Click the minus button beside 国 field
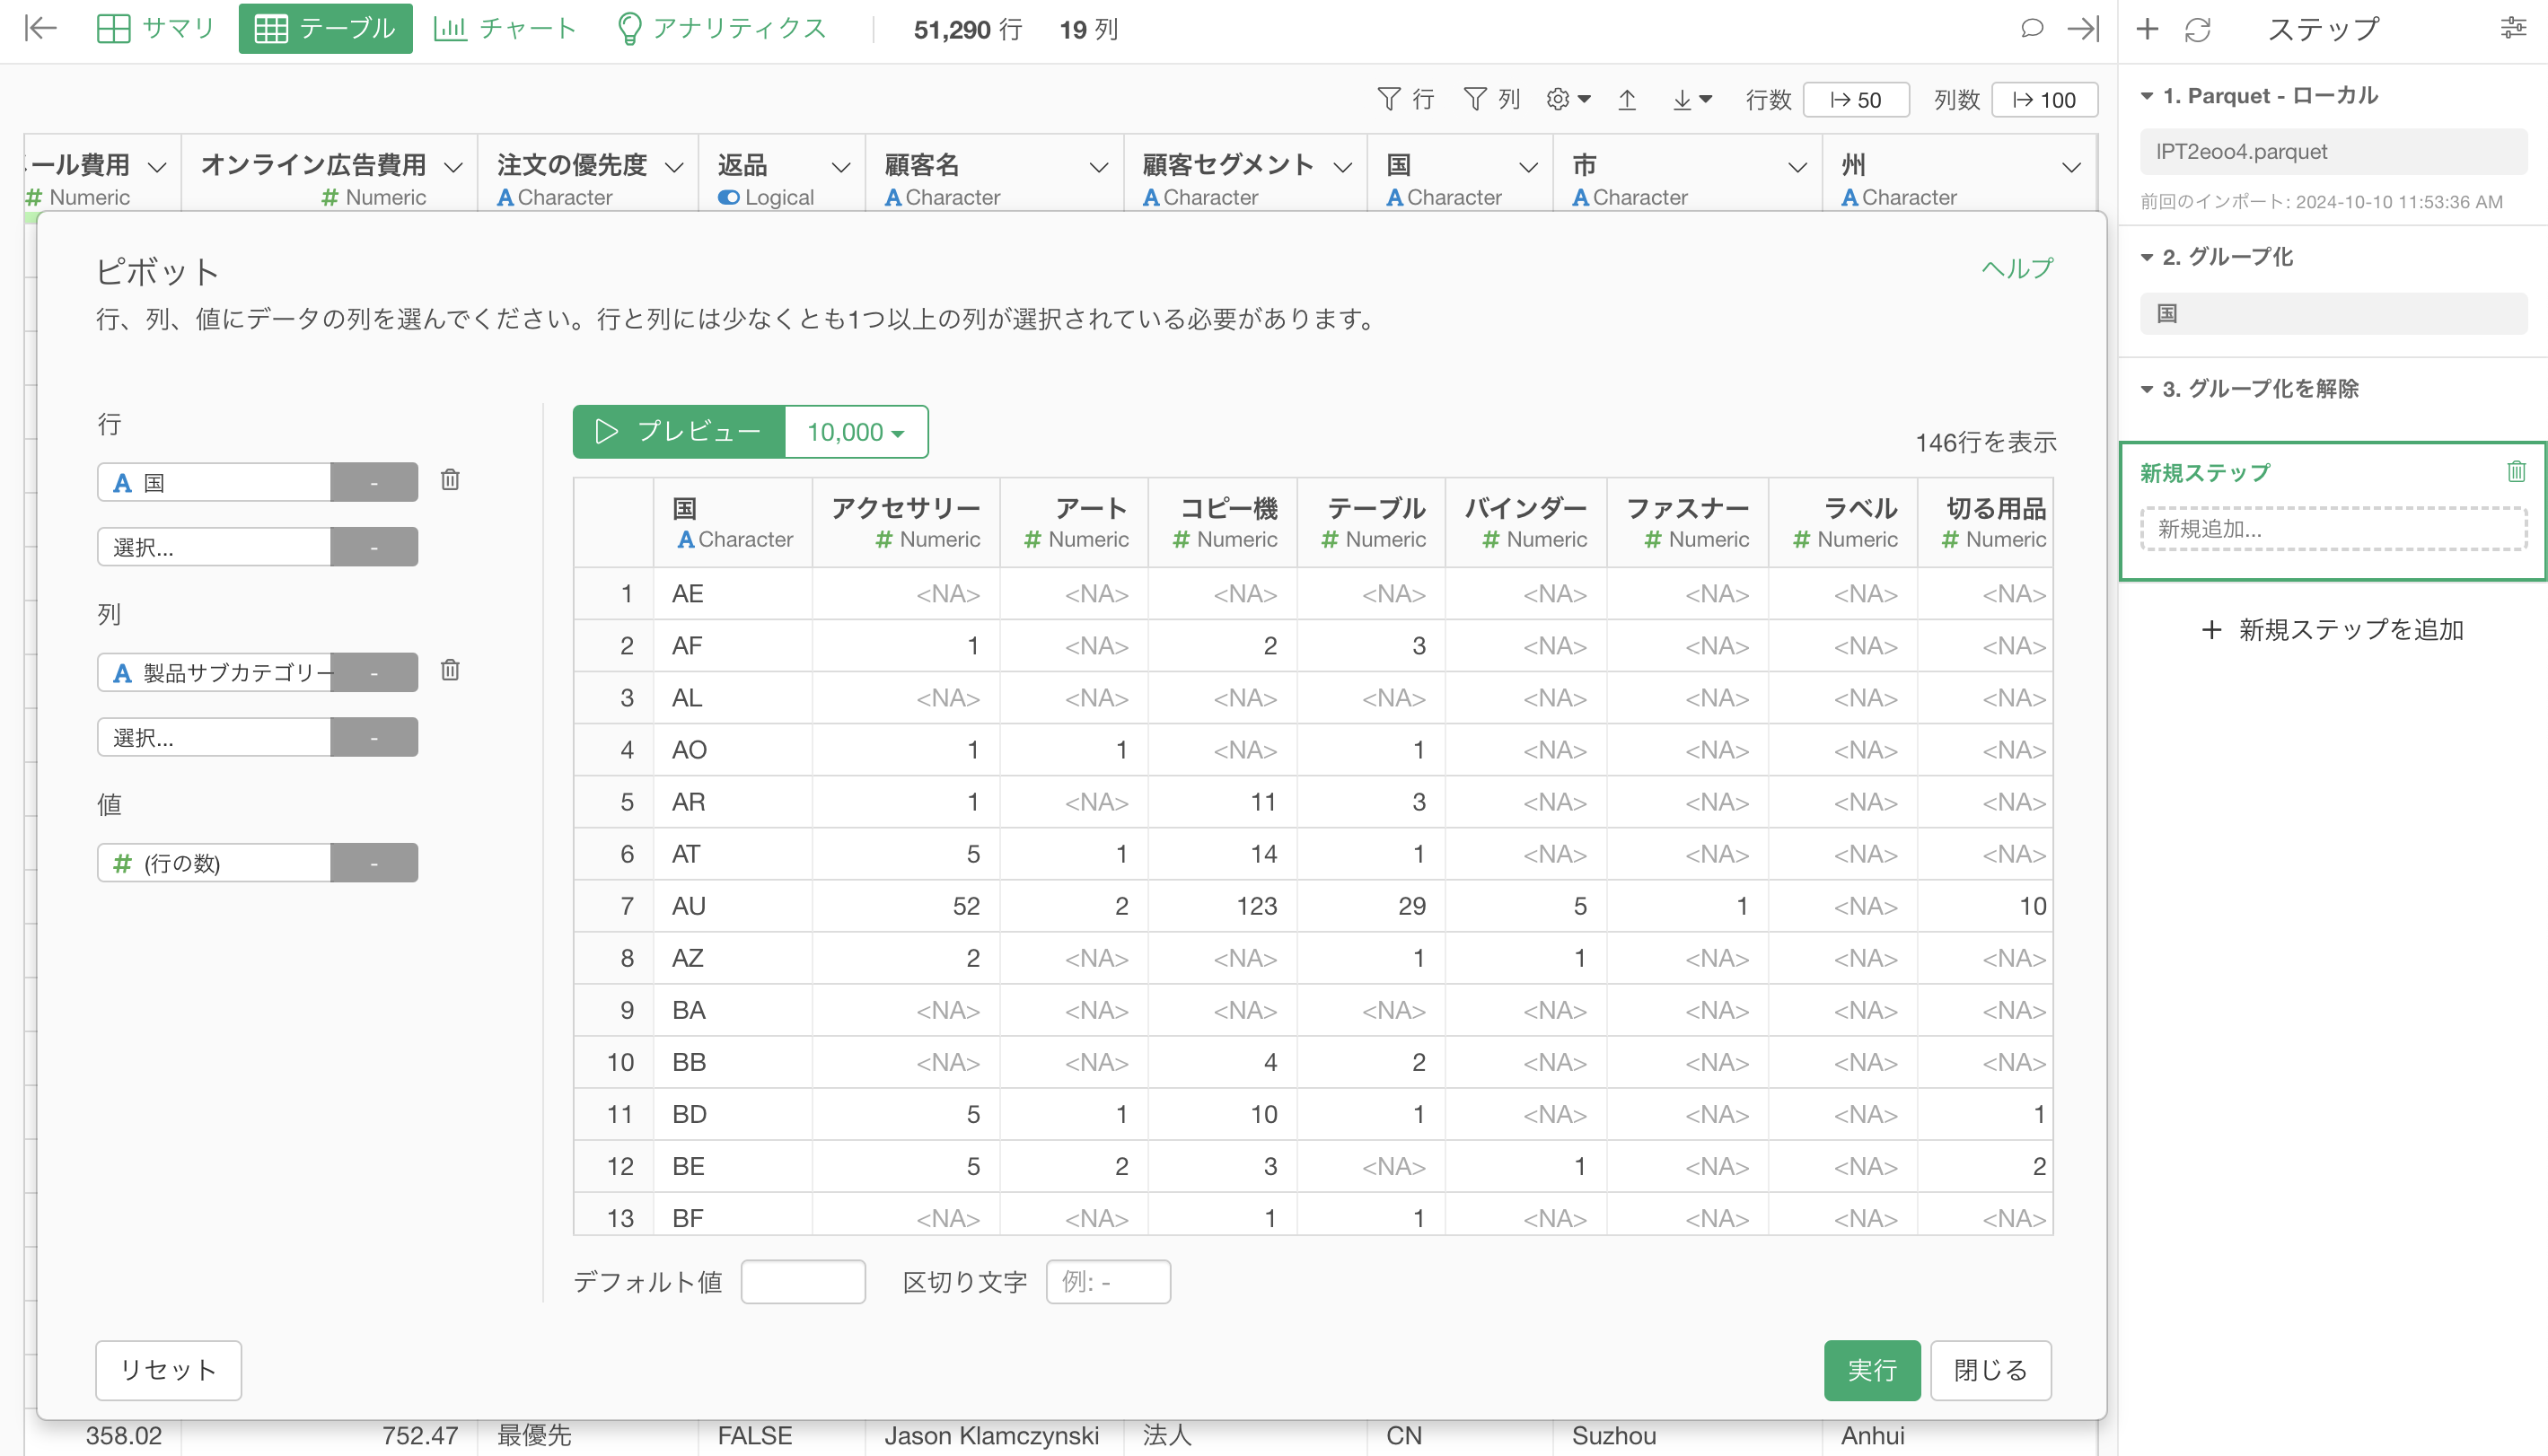Viewport: 2548px width, 1456px height. pos(374,482)
